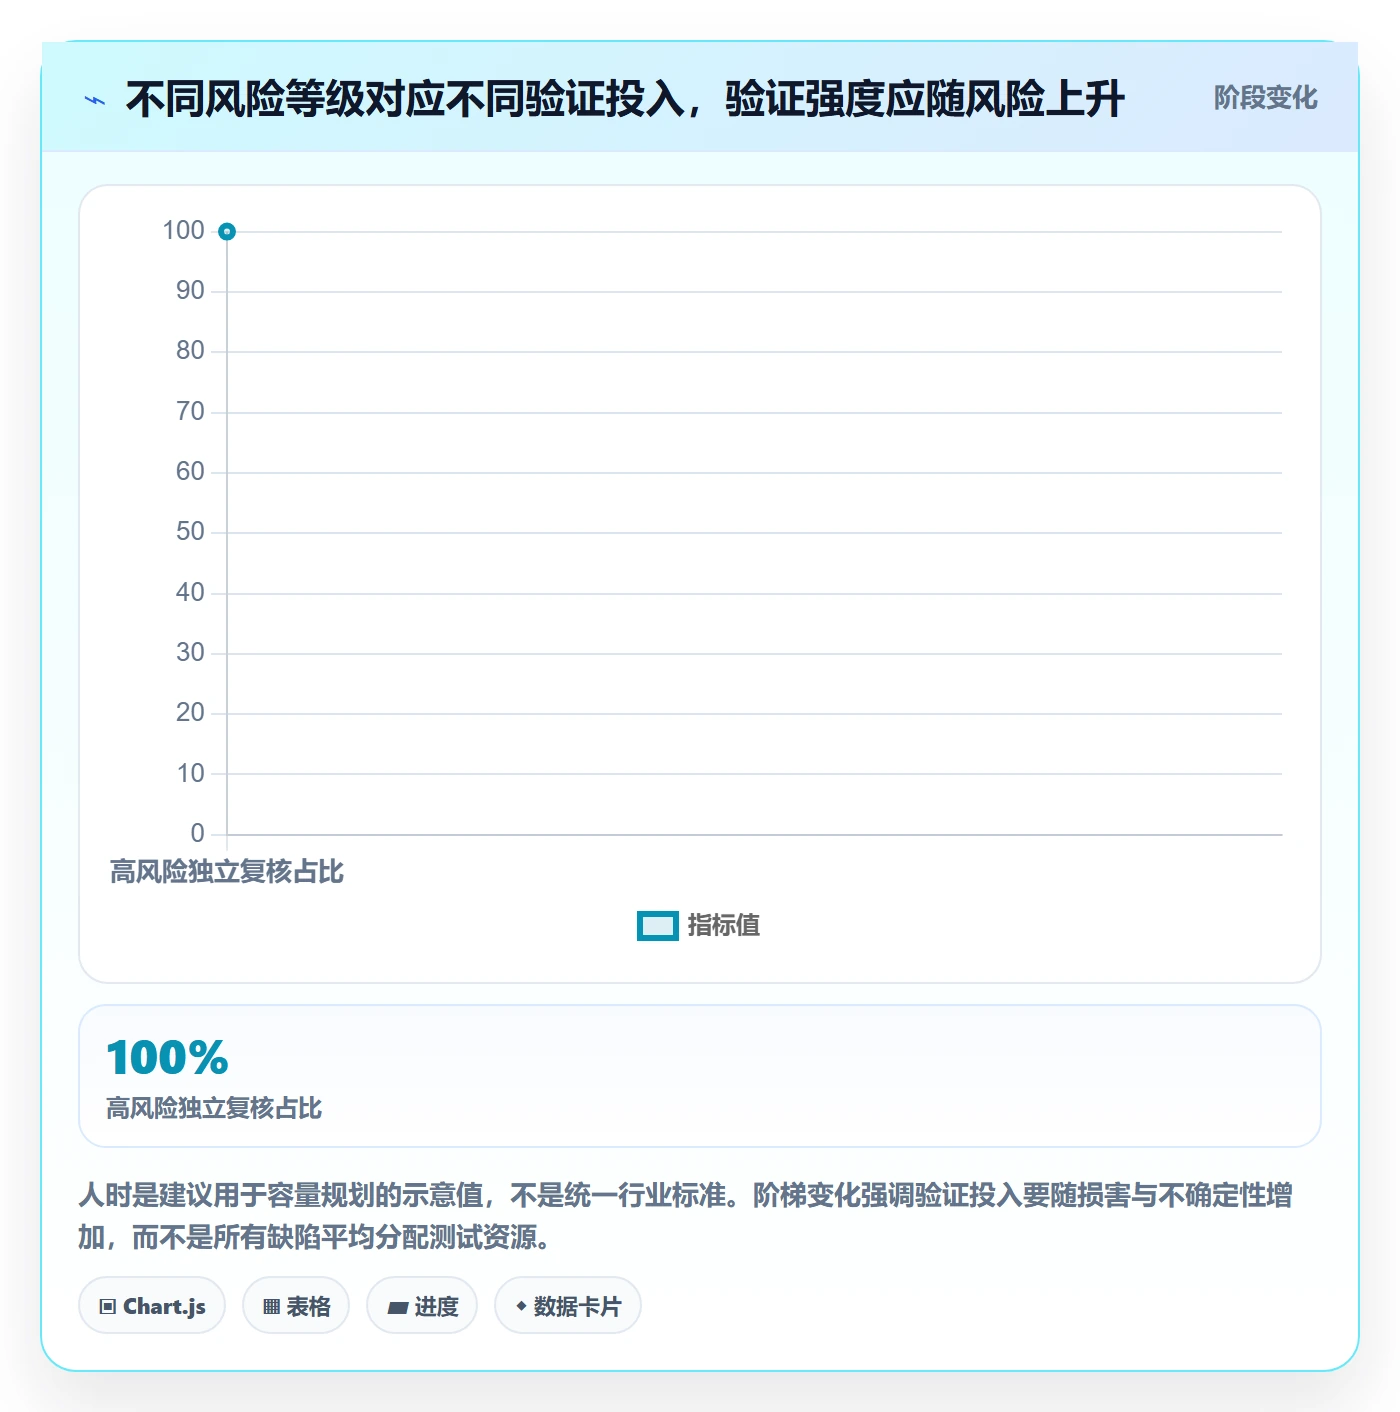The image size is (1400, 1412).
Task: Click the y-axis tick label 50
Action: (x=190, y=532)
